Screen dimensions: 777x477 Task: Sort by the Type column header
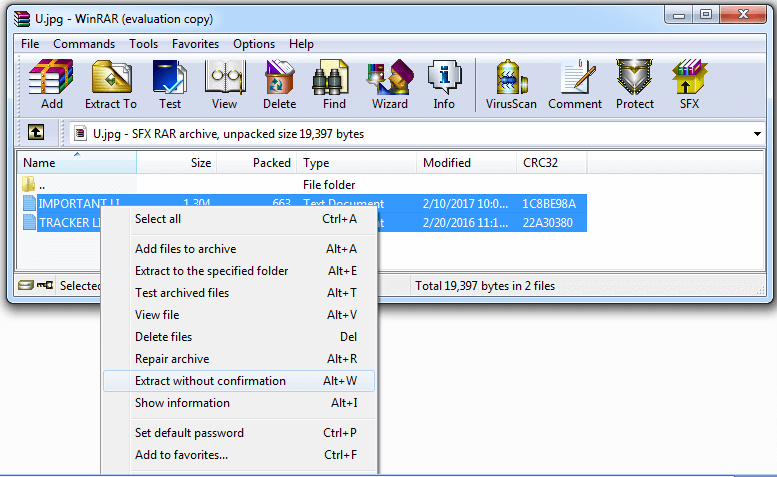pos(356,162)
